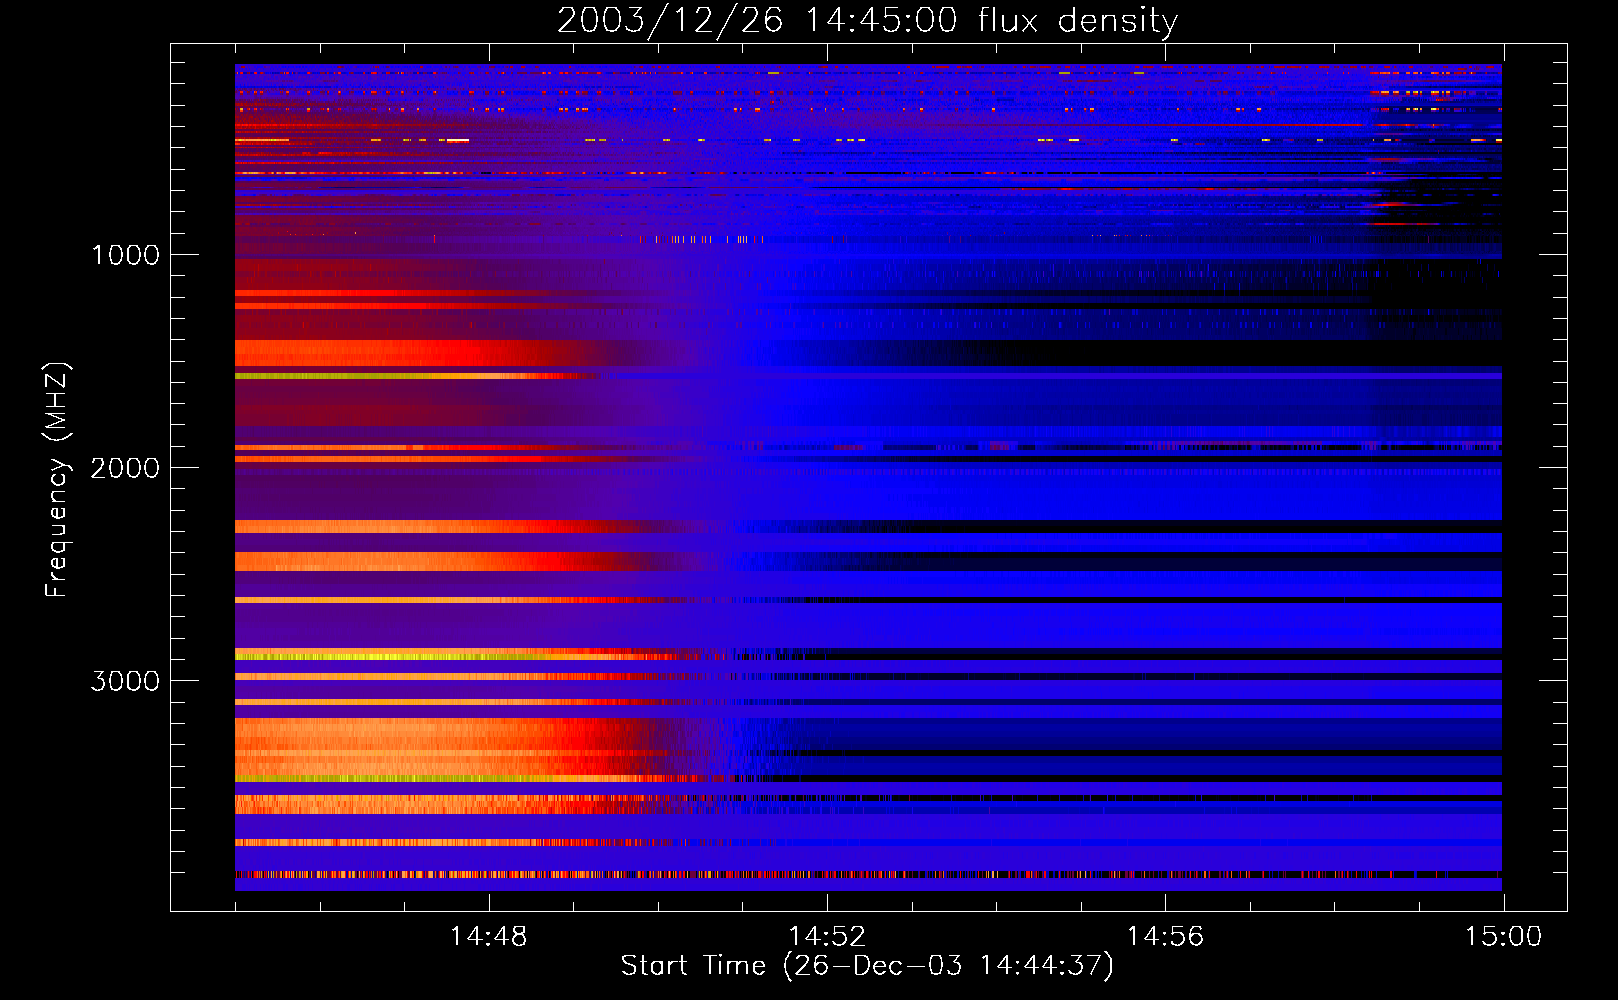Click the 'Frequency (MHZ)' y-axis label
The width and height of the screenshot is (1618, 1000).
[x=57, y=480]
